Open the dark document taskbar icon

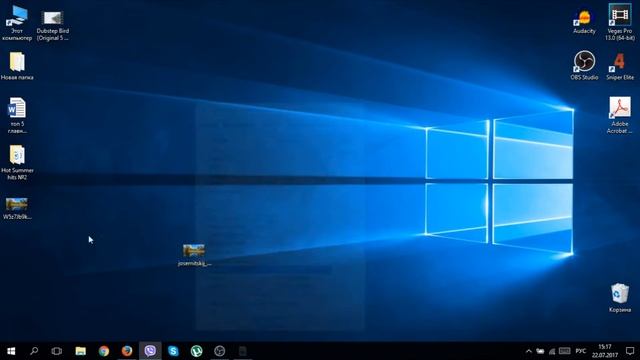click(242, 351)
